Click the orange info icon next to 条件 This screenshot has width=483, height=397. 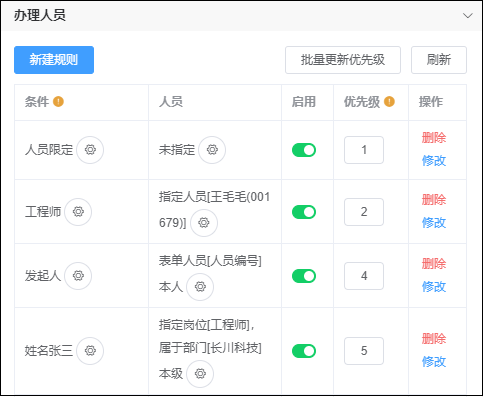coord(58,101)
